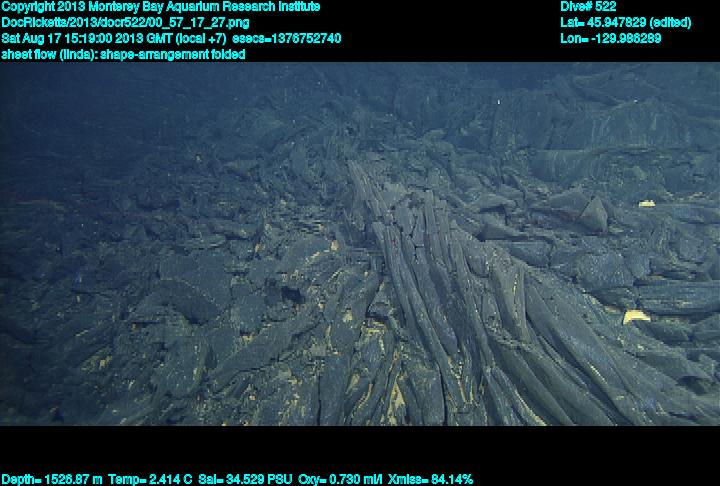Click the Oxy= 0.730 ml/l reading
The image size is (720, 486).
(340, 480)
